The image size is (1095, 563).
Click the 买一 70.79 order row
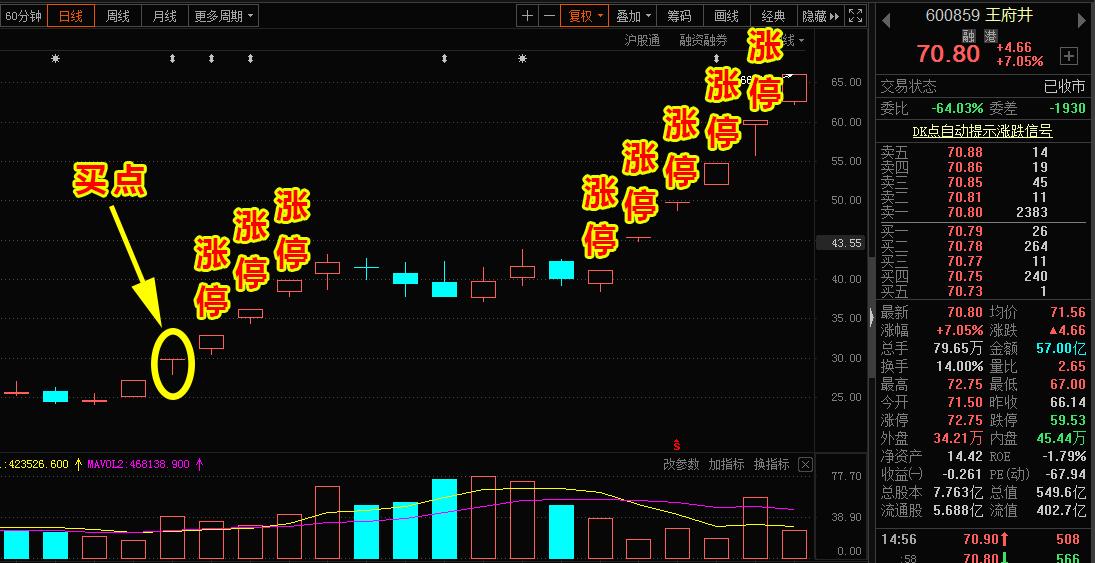982,231
